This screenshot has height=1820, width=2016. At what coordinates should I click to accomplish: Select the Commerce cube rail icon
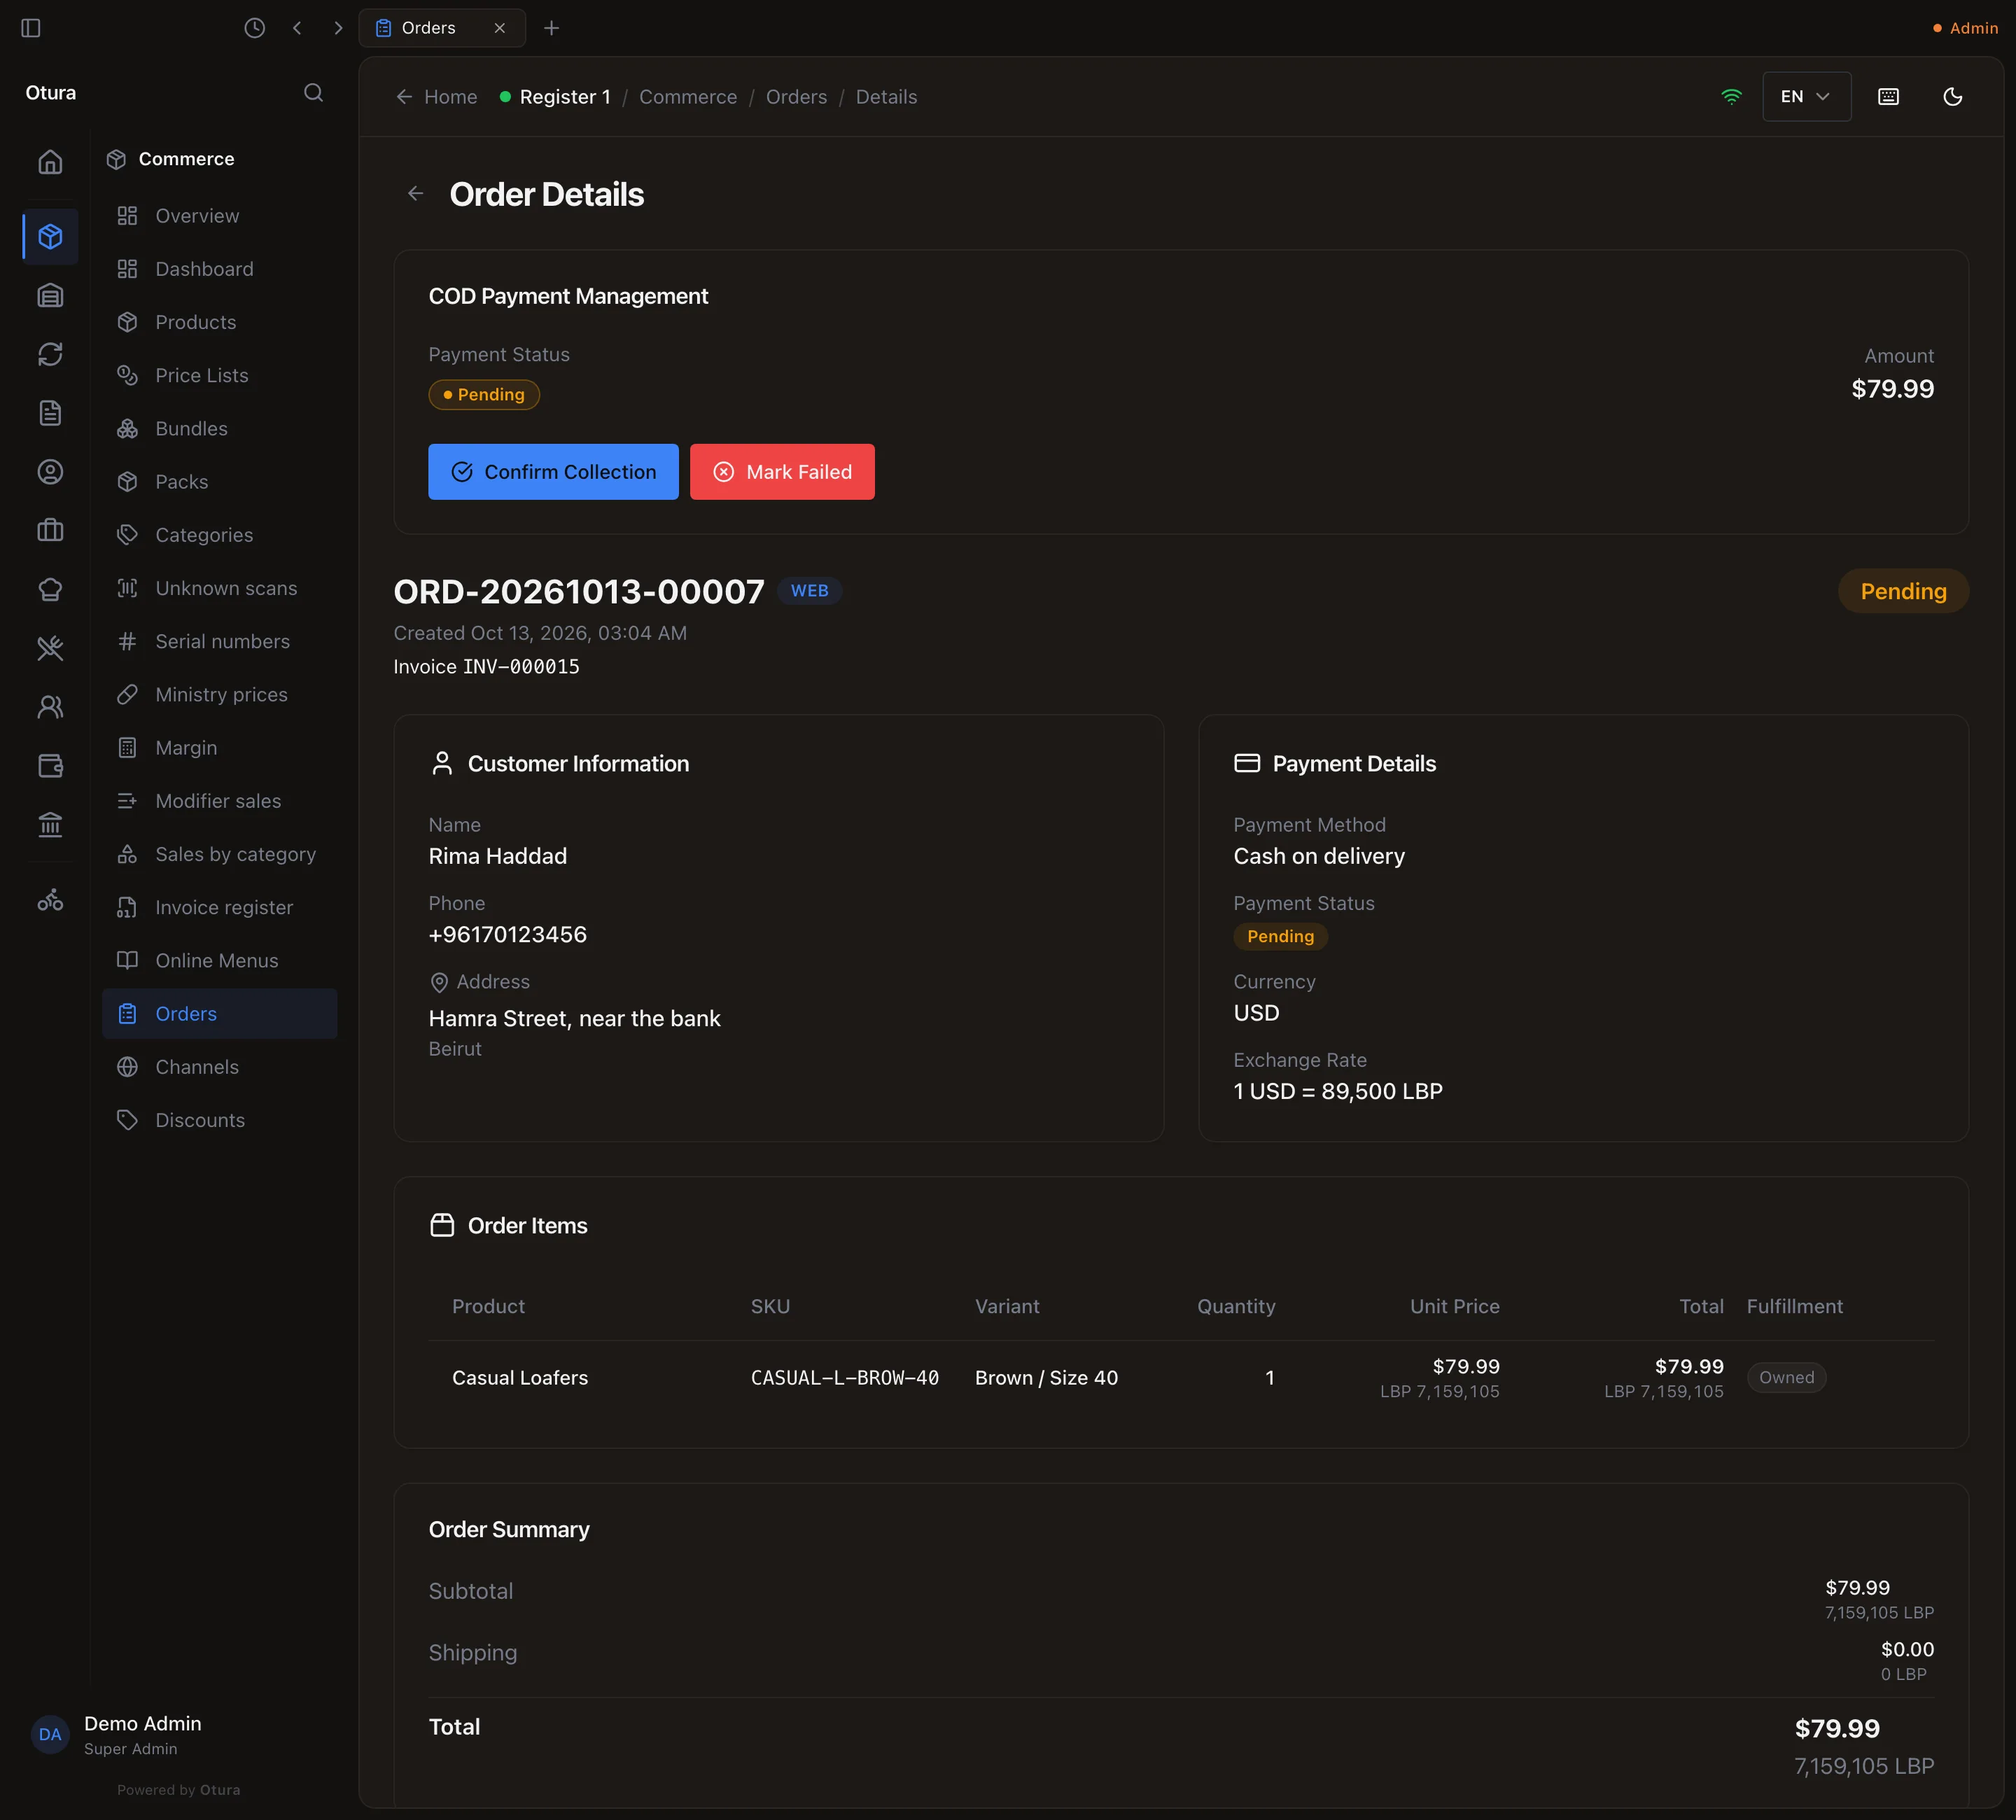[50, 236]
